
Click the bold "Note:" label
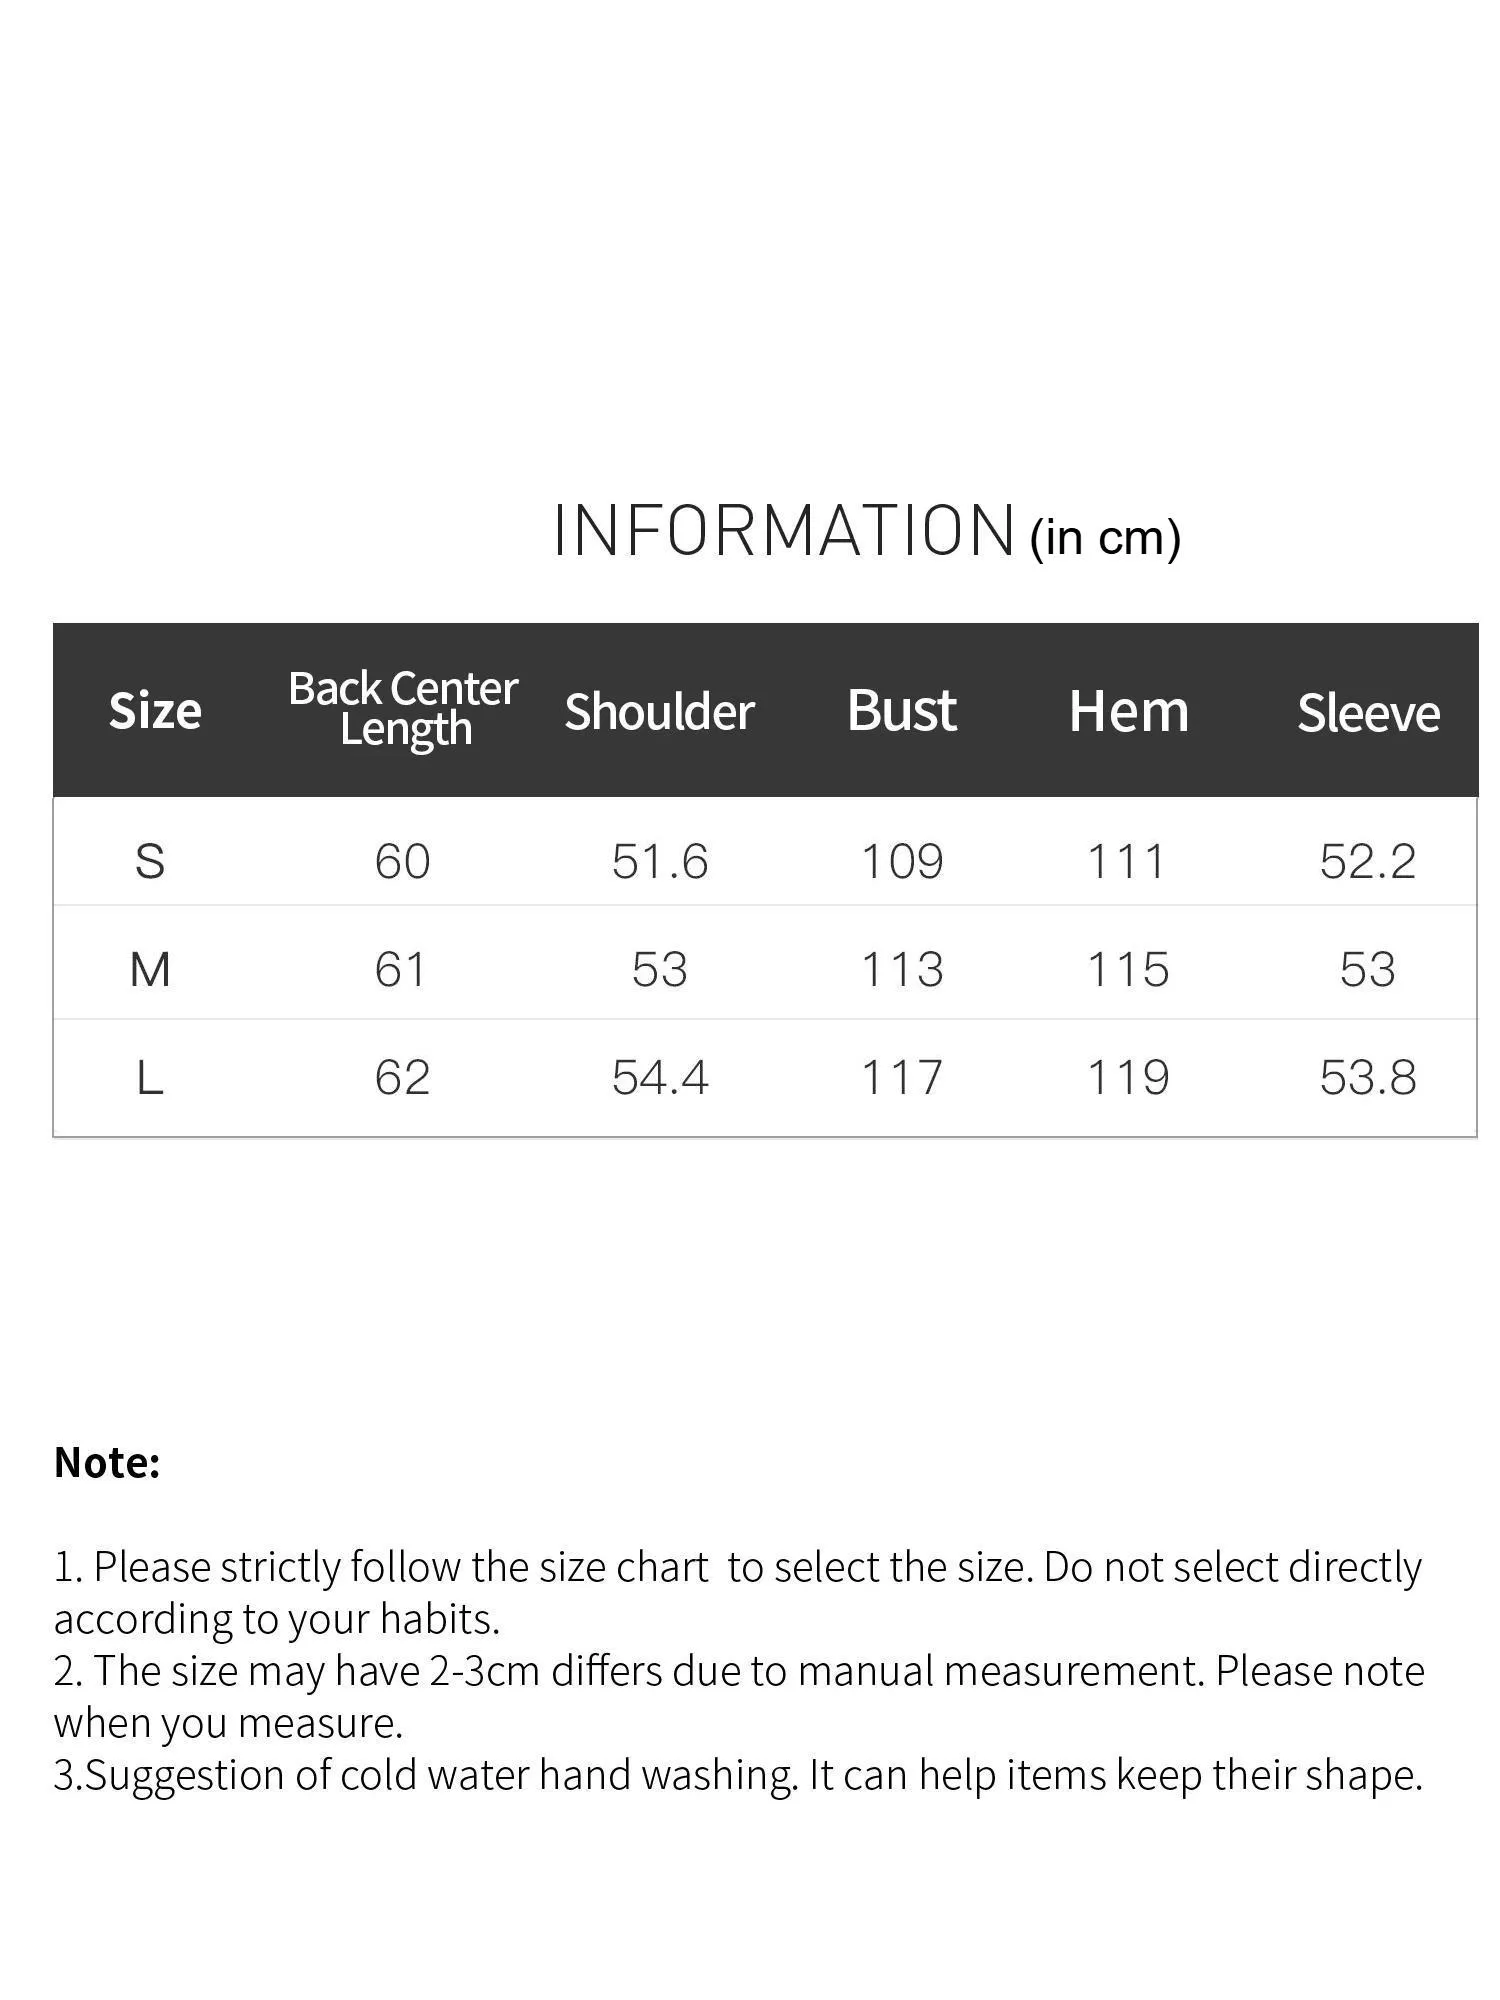pyautogui.click(x=107, y=1462)
